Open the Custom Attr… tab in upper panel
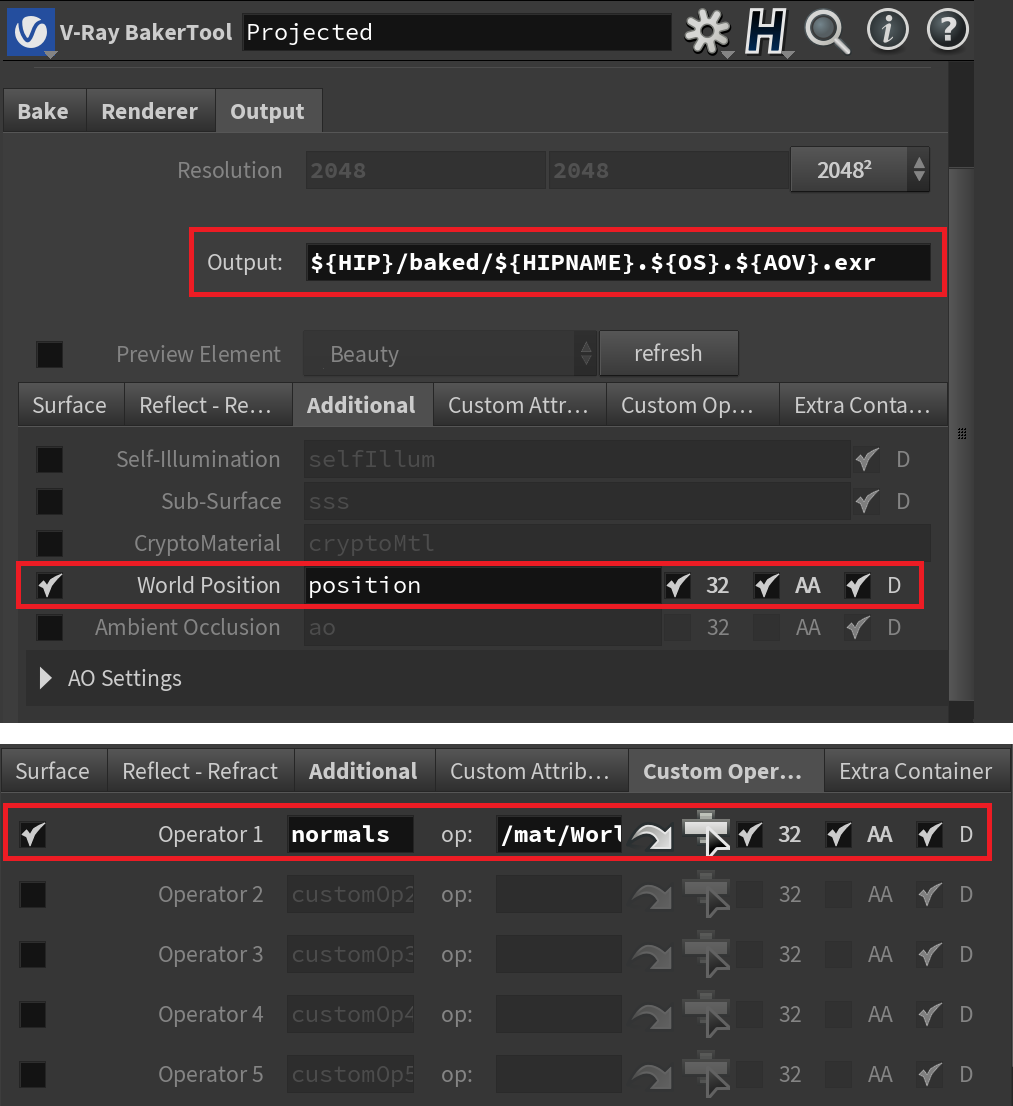 click(518, 405)
